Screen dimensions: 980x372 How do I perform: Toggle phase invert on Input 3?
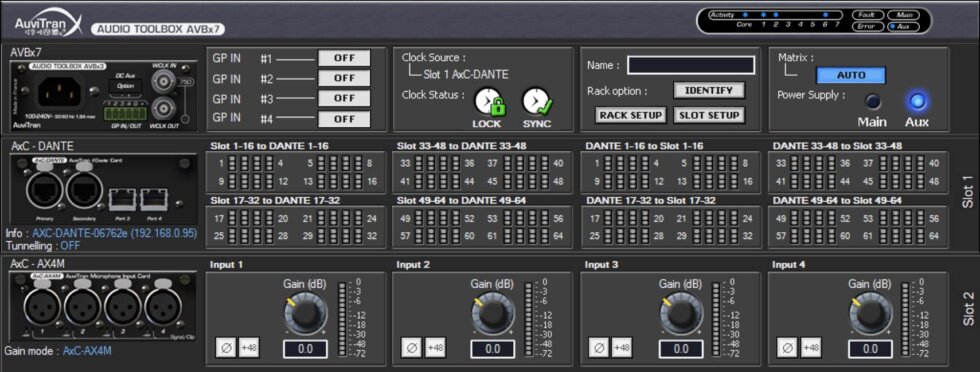pyautogui.click(x=599, y=348)
